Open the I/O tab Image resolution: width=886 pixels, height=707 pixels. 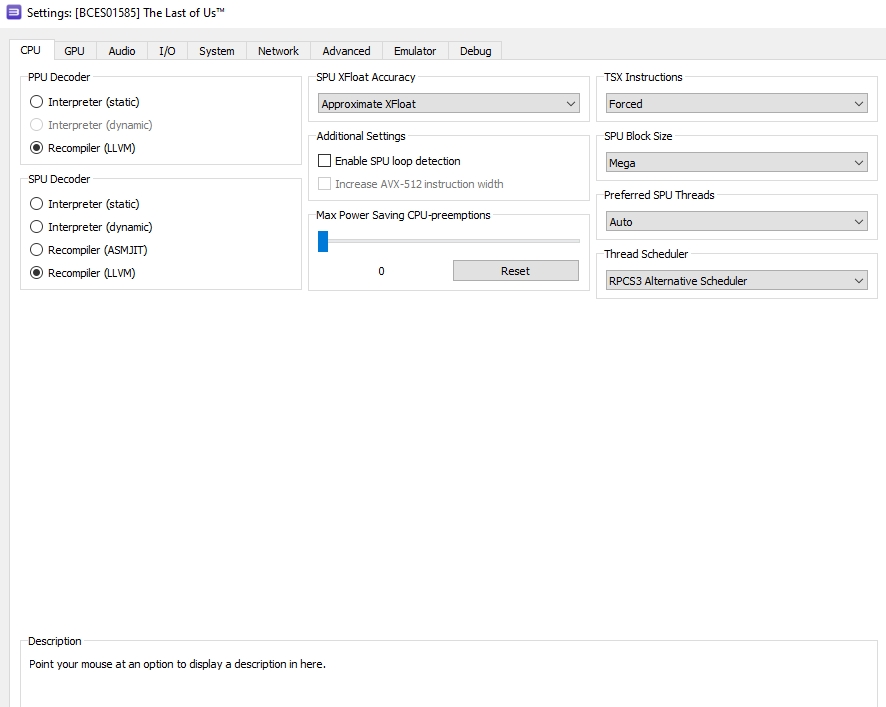pyautogui.click(x=167, y=51)
